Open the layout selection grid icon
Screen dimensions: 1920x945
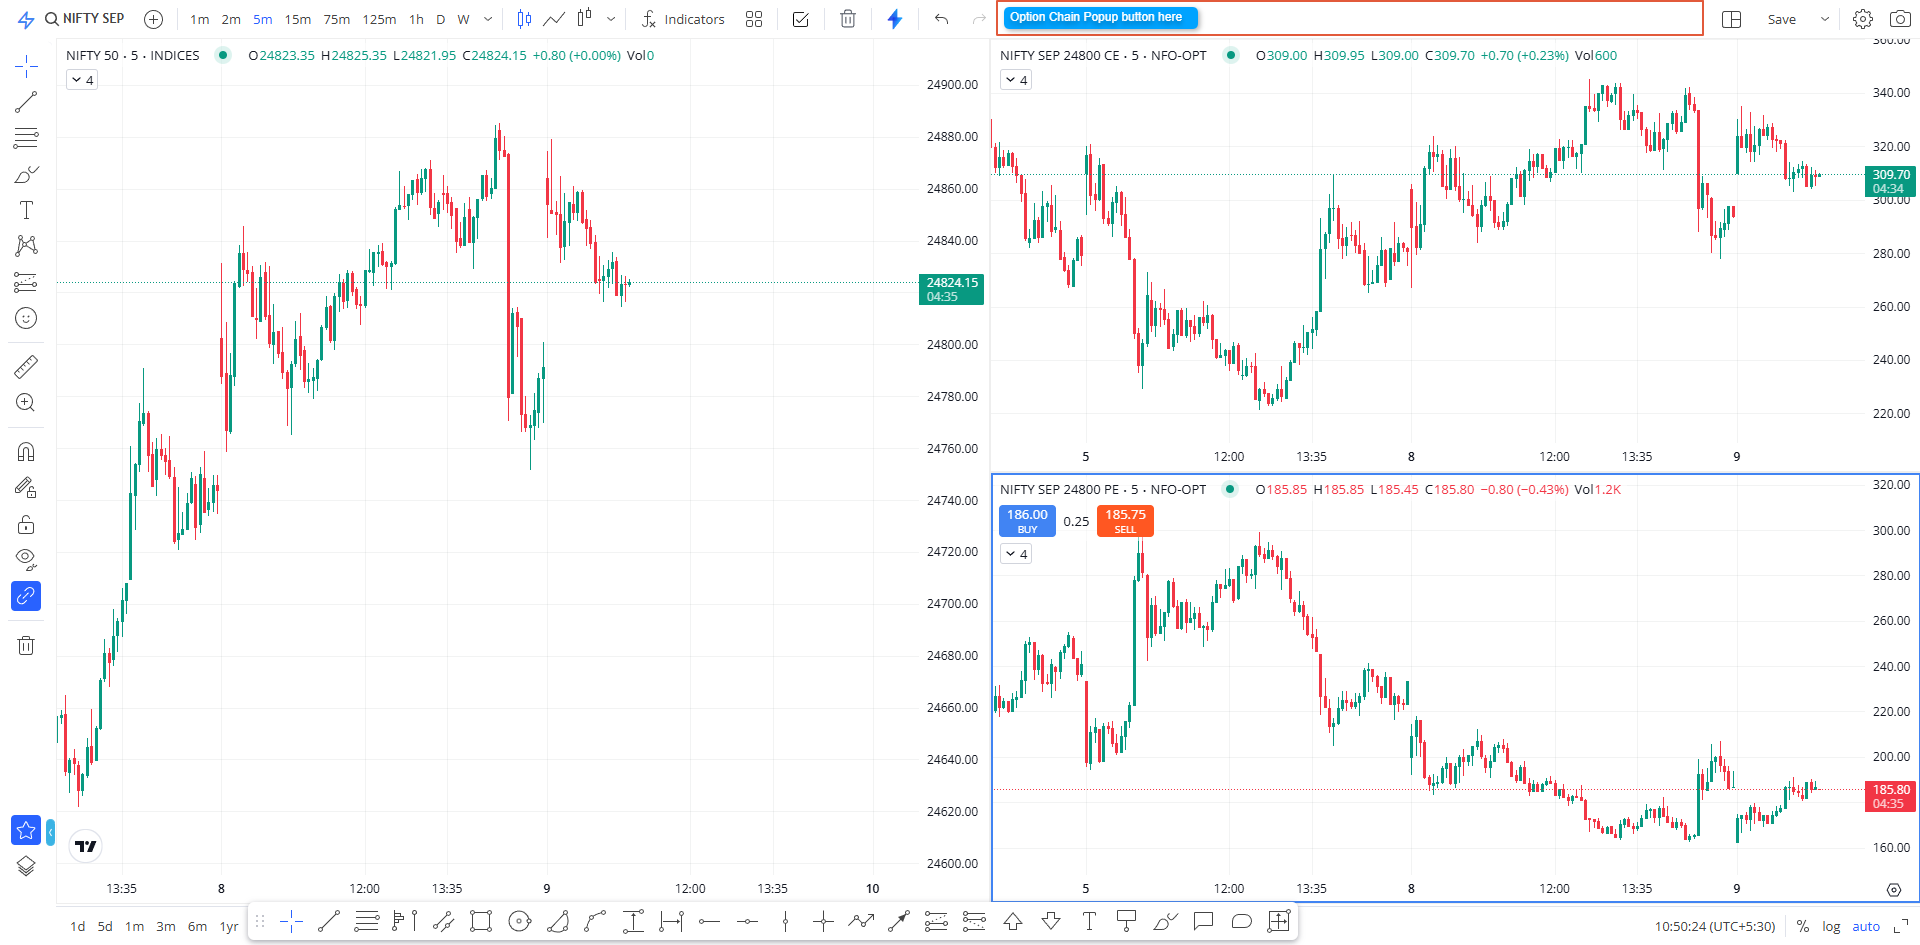click(1731, 19)
